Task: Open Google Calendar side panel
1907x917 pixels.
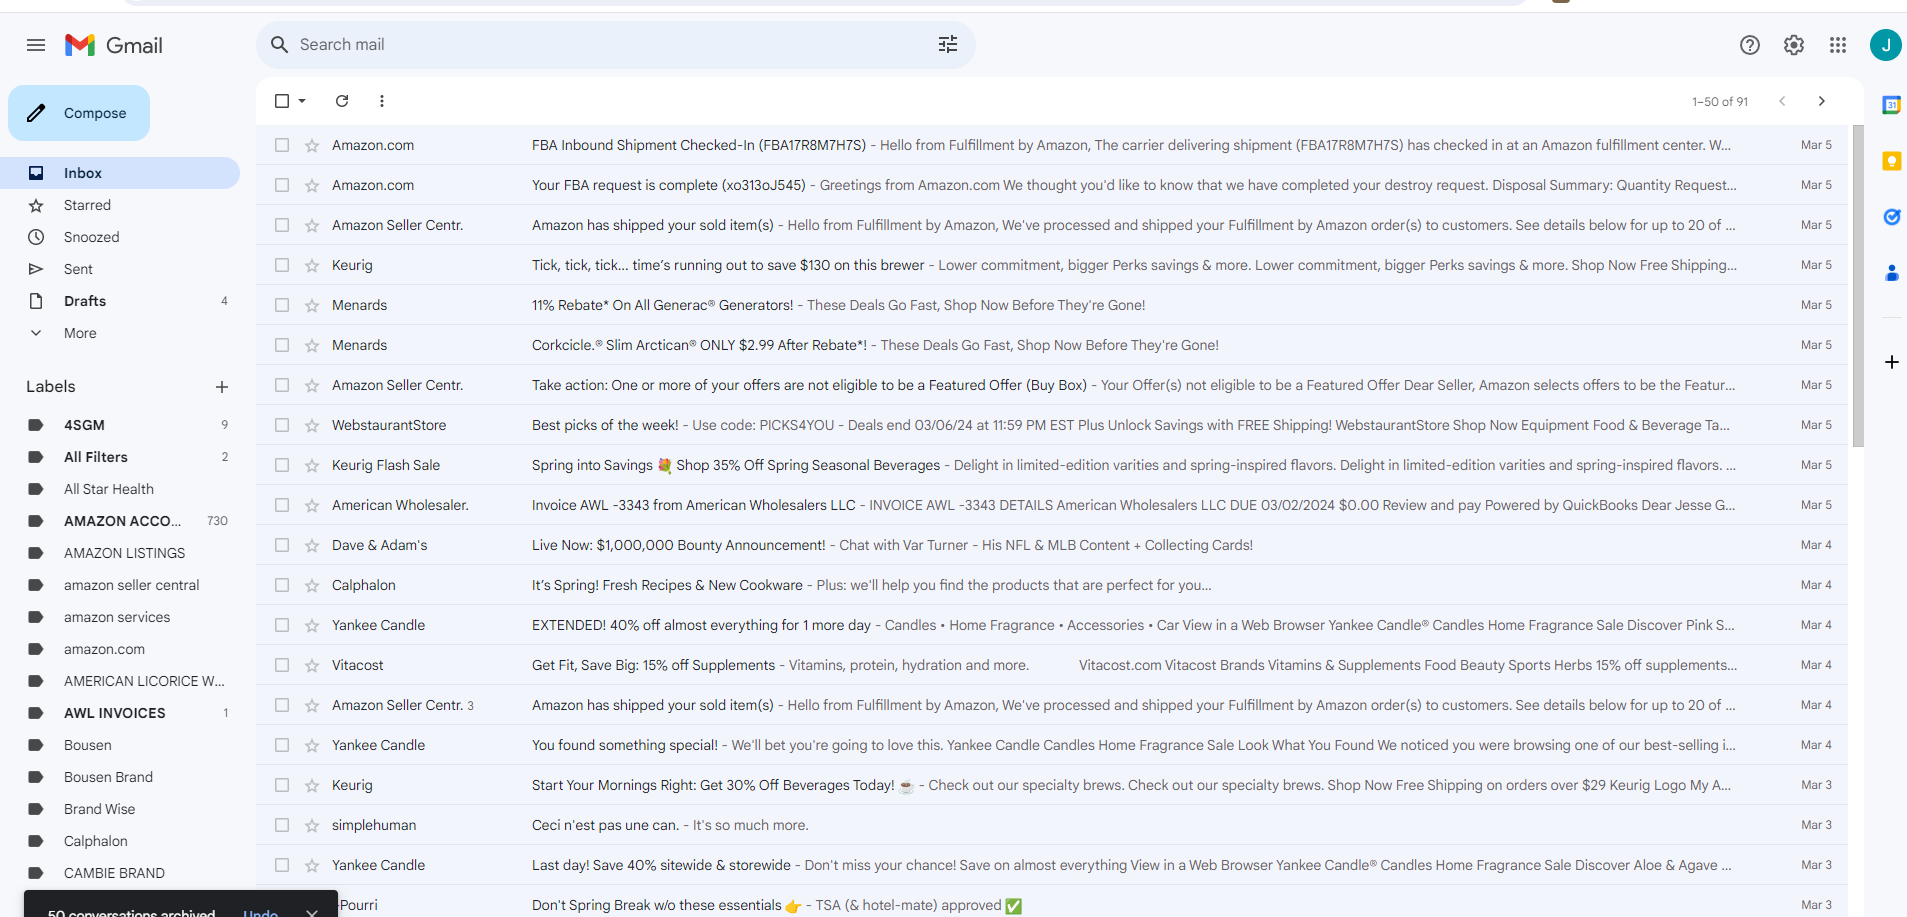Action: (x=1891, y=105)
